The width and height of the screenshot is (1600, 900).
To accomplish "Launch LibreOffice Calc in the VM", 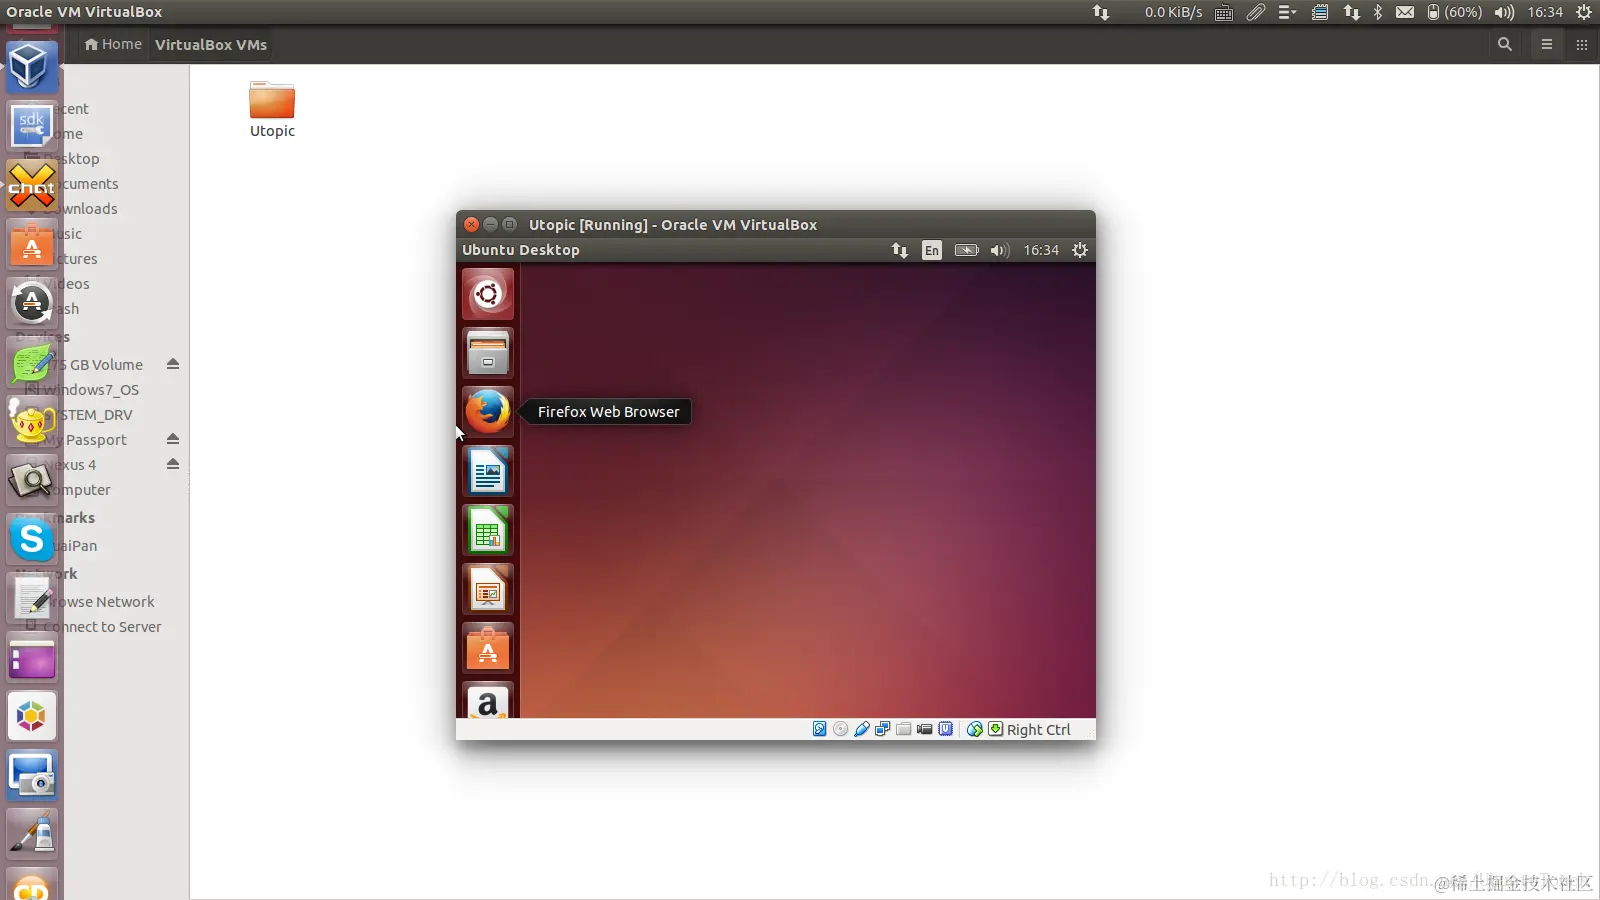I will (488, 530).
